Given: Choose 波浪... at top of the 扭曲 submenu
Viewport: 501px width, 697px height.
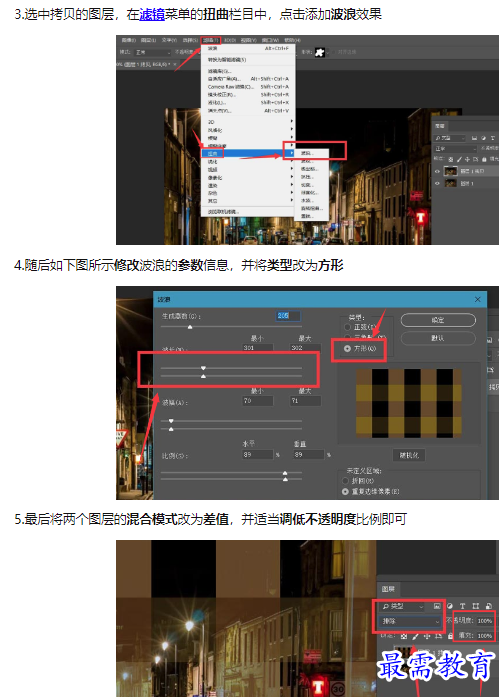Looking at the screenshot, I should (x=312, y=153).
